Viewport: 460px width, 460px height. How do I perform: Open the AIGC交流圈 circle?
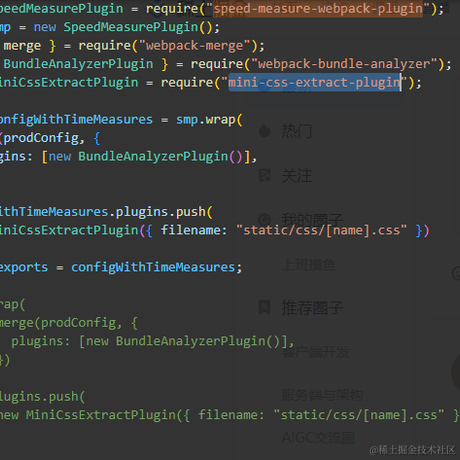coord(318,438)
